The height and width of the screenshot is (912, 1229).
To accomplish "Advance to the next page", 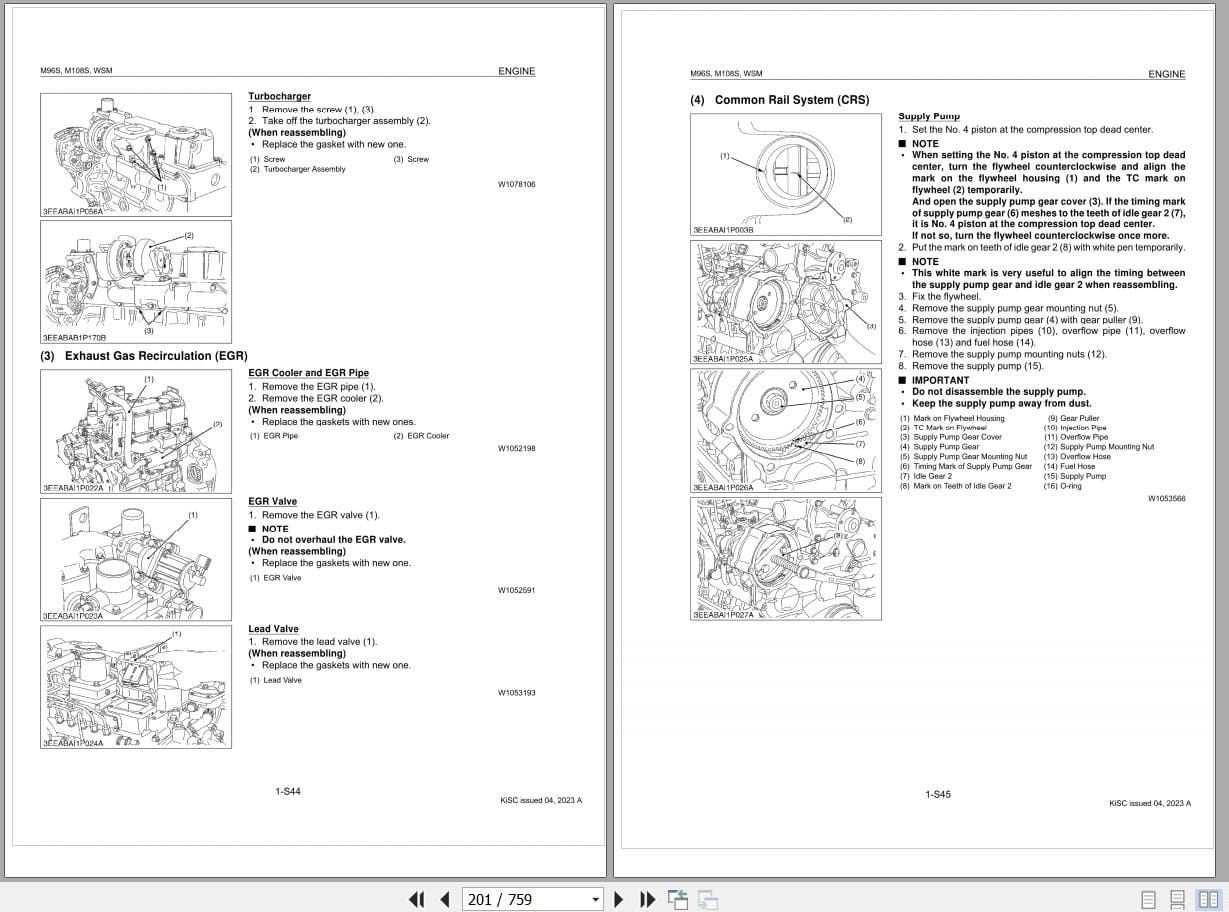I will pos(619,899).
